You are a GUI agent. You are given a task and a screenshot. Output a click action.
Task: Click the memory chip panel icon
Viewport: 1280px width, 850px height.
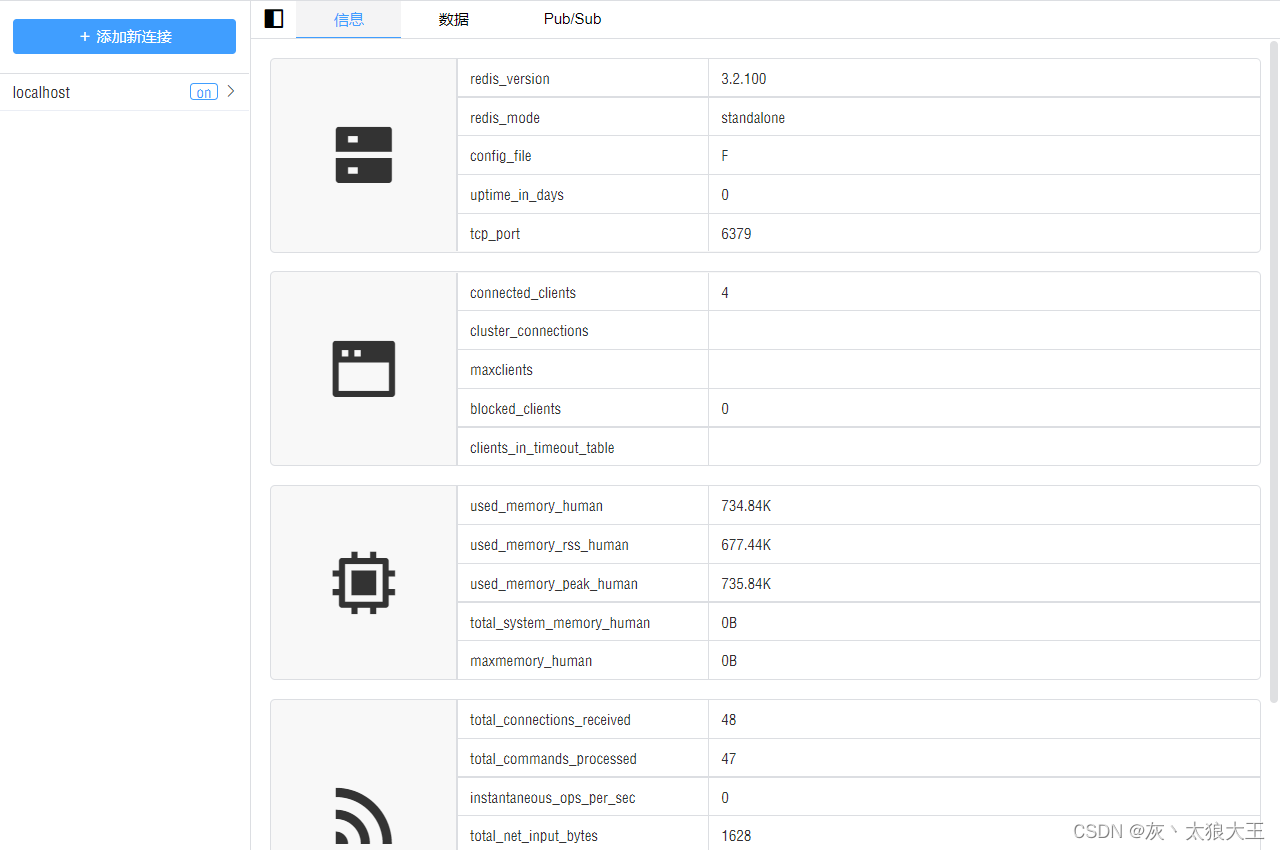[x=364, y=582]
